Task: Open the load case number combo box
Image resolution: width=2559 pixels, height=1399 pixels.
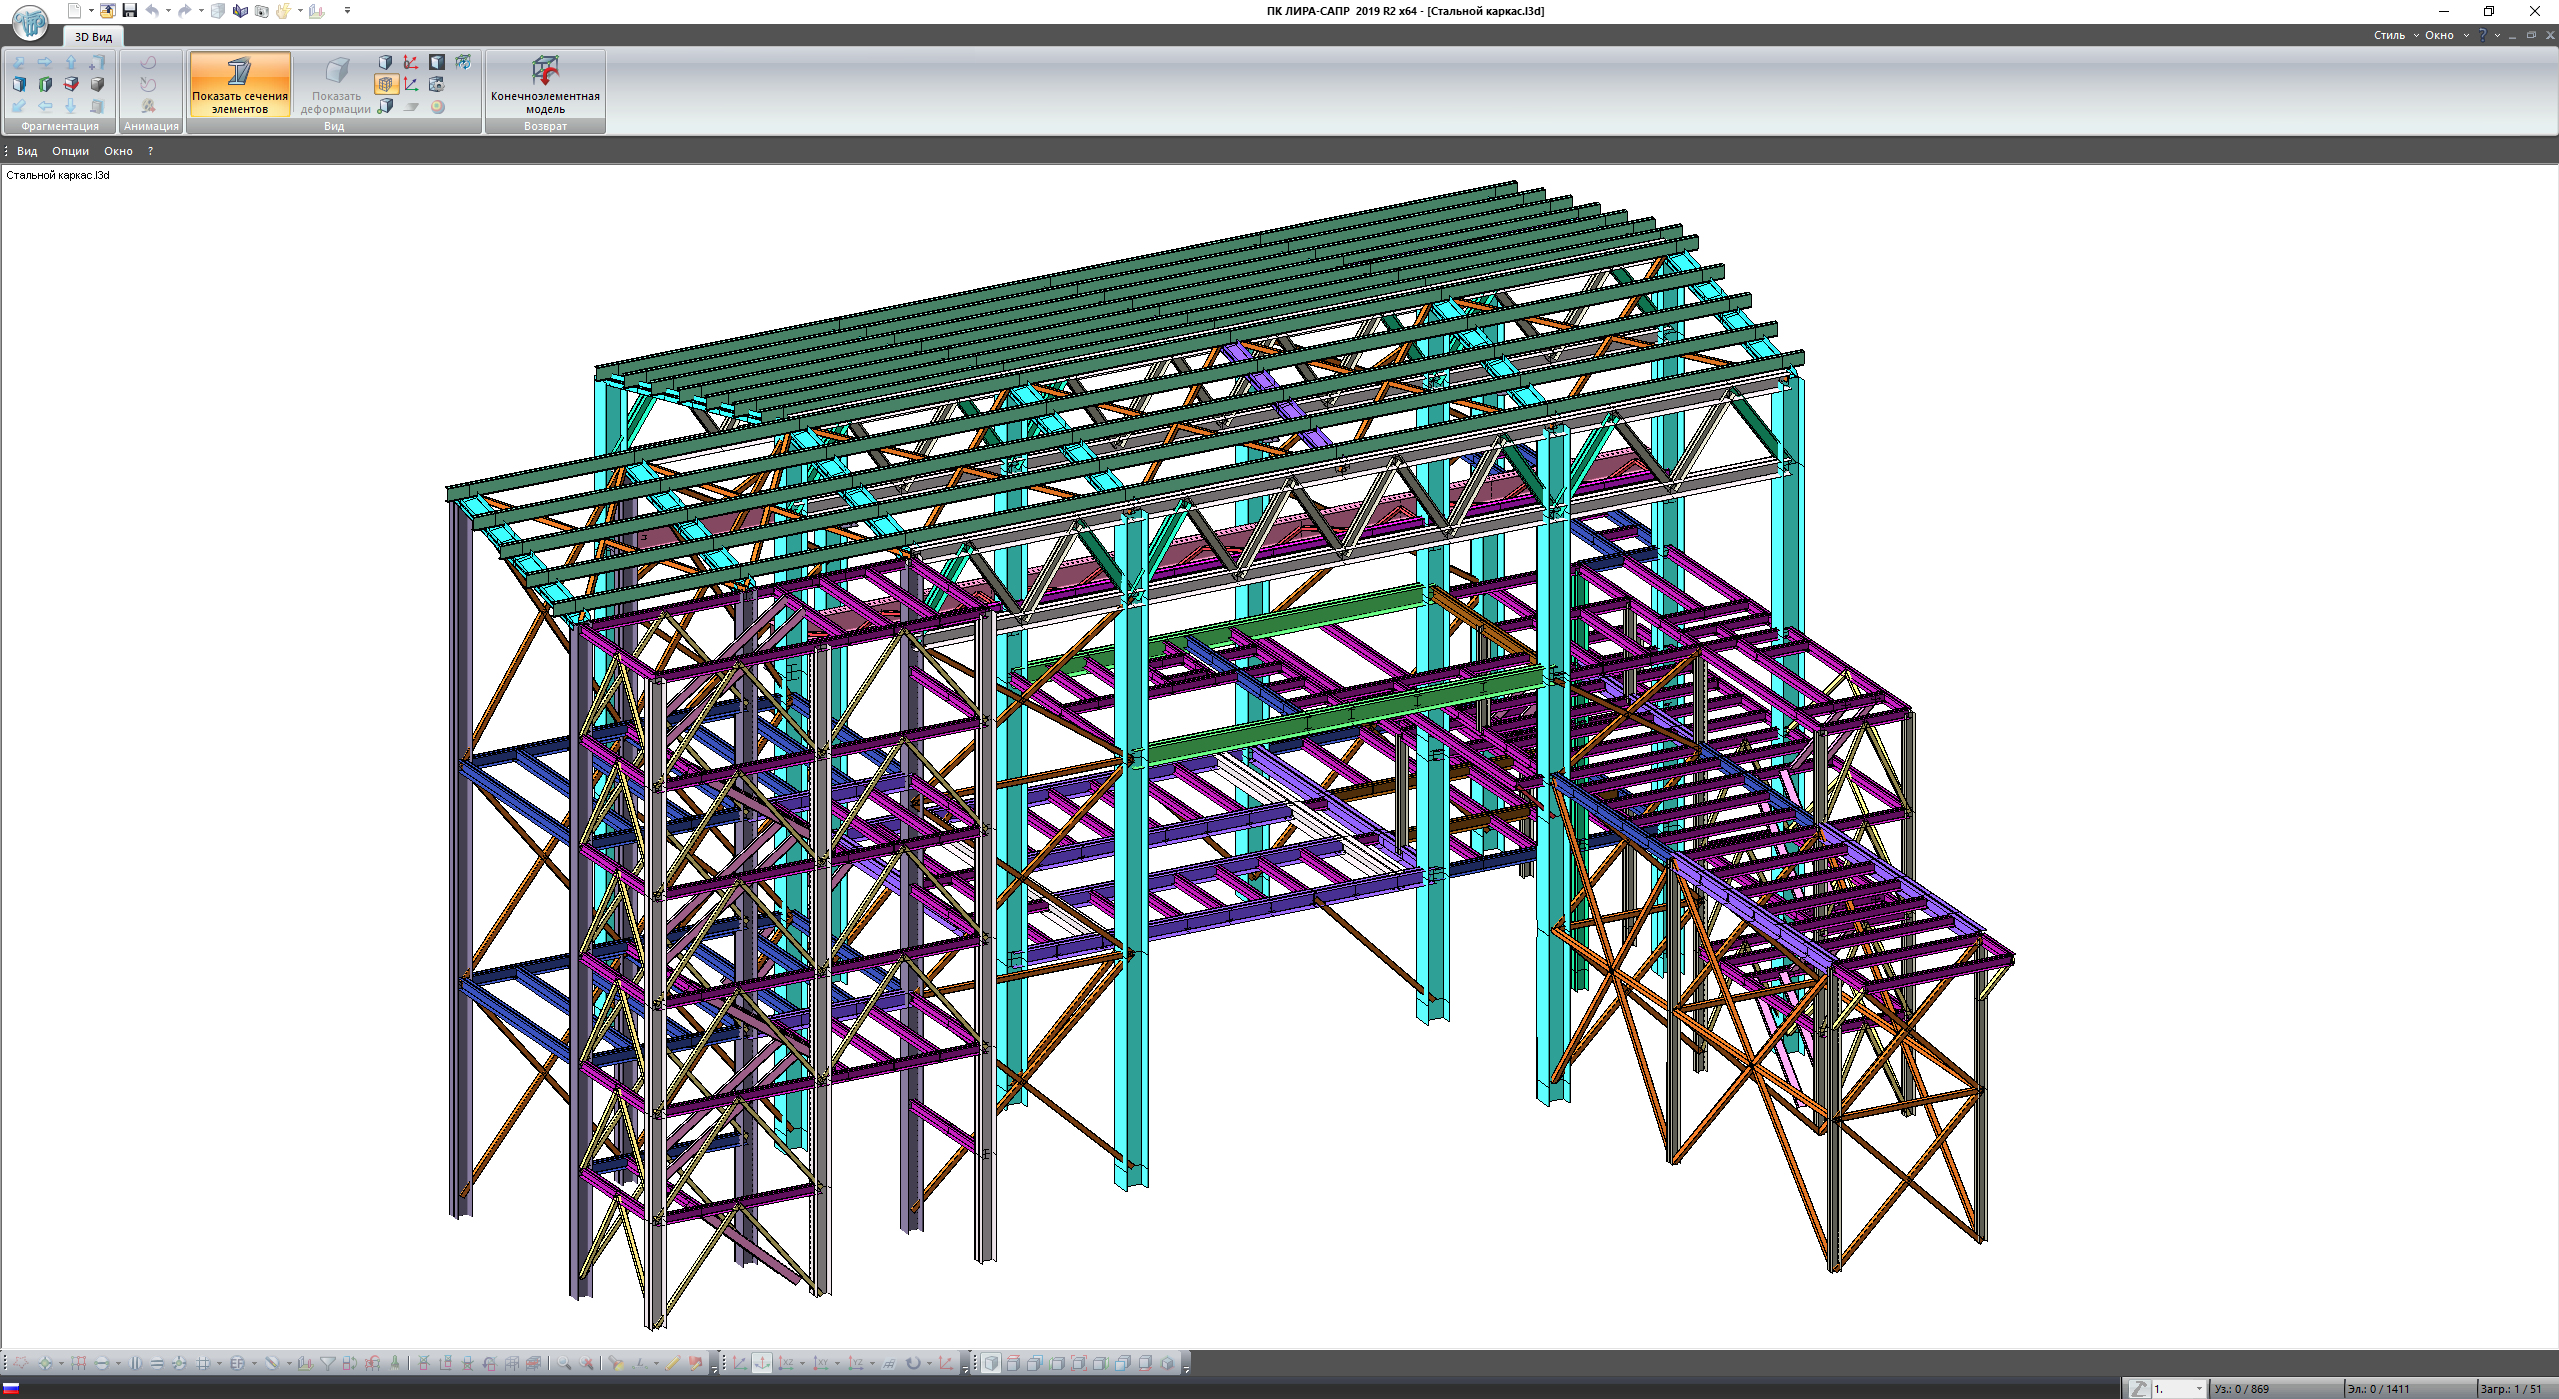Action: [x=2179, y=1389]
